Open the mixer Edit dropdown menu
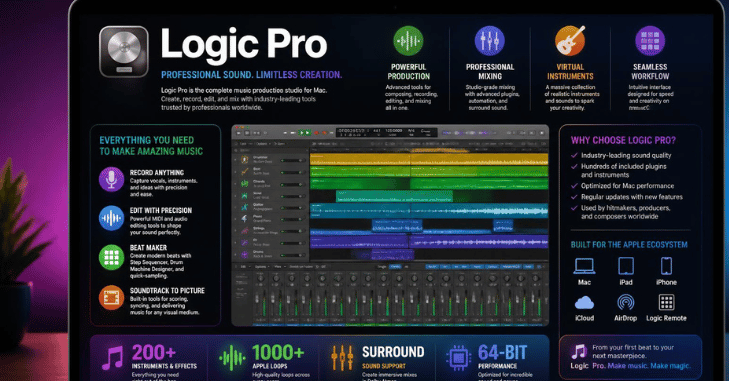 [x=245, y=267]
